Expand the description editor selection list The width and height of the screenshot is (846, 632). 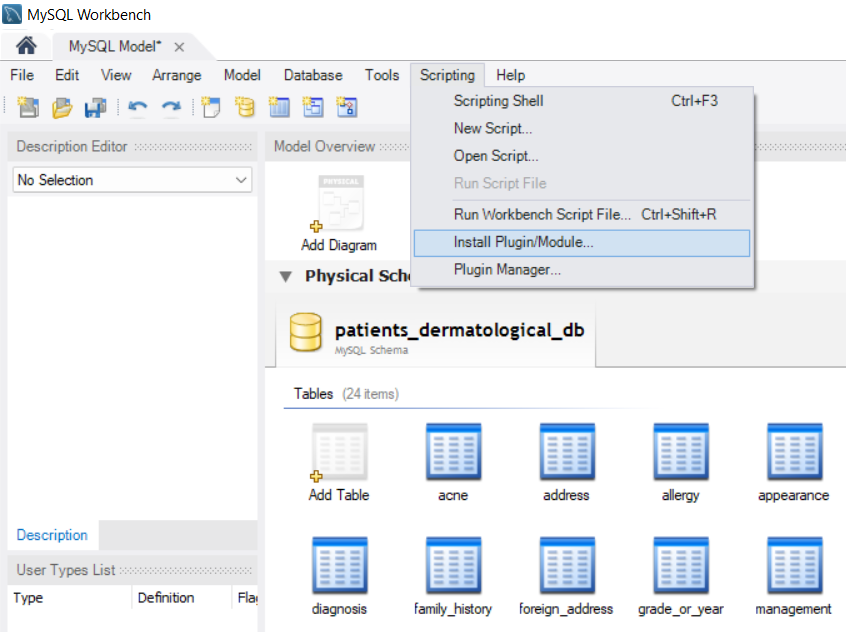click(x=240, y=180)
